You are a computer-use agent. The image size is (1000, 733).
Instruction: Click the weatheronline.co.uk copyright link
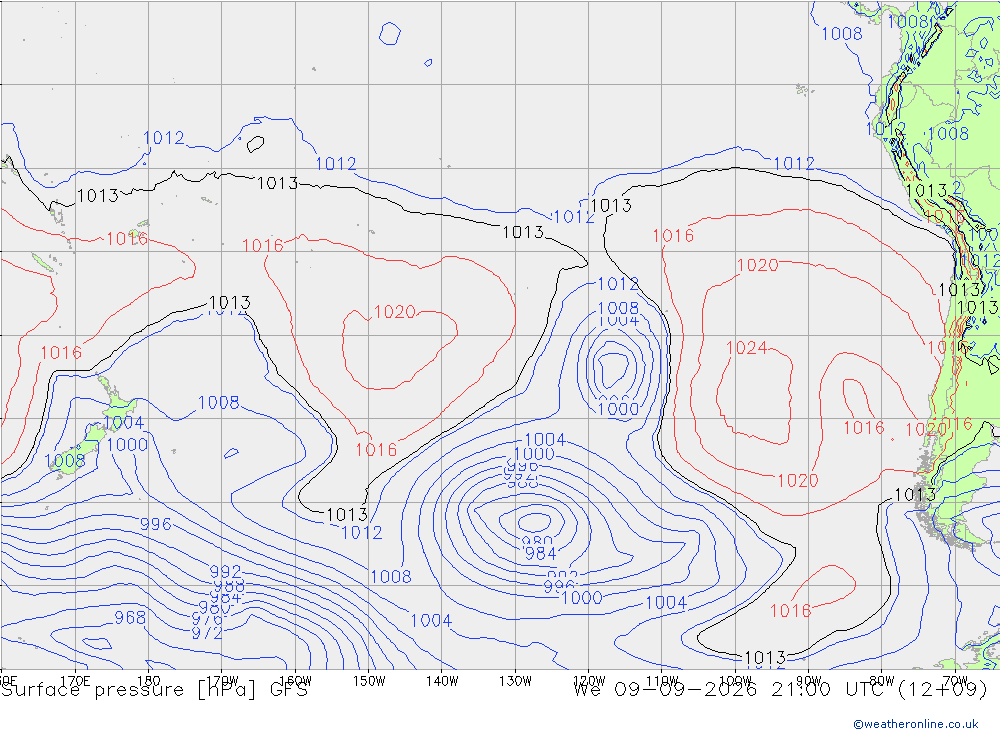tap(916, 724)
